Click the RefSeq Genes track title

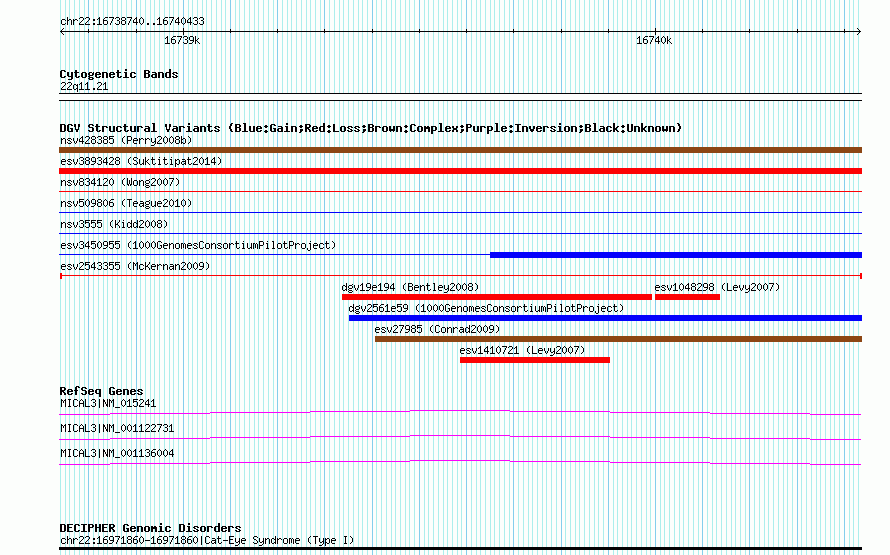point(101,391)
